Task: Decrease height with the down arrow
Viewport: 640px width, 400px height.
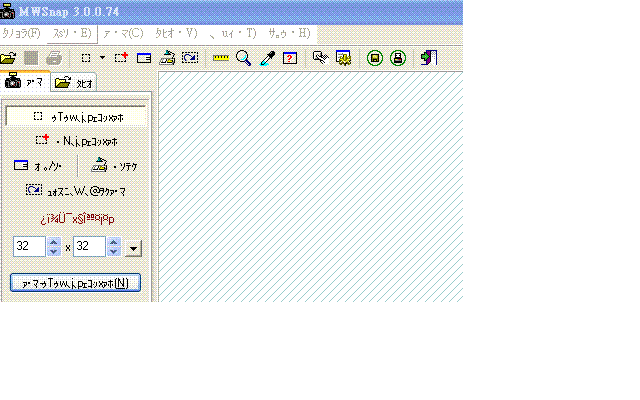Action: (x=114, y=251)
